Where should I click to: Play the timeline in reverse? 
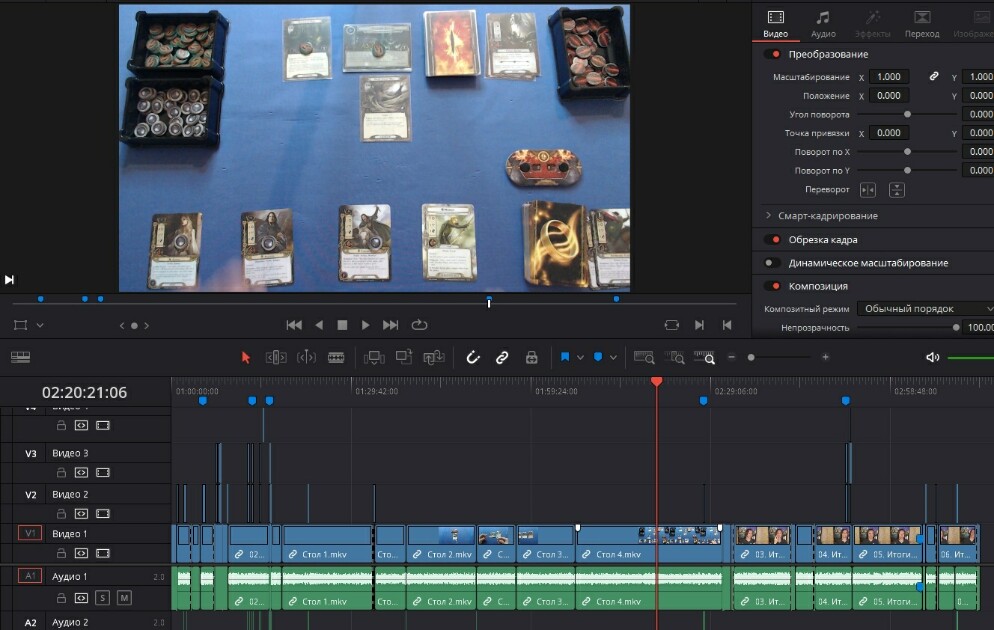319,325
